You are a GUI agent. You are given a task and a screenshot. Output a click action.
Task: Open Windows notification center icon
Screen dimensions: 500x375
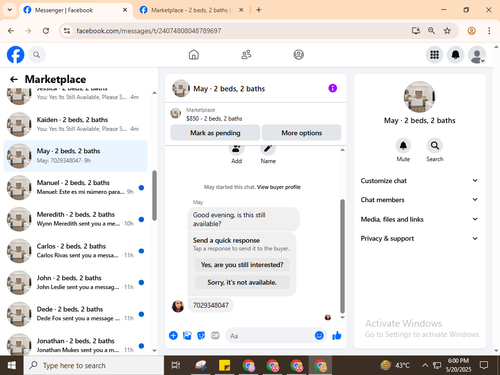click(484, 365)
